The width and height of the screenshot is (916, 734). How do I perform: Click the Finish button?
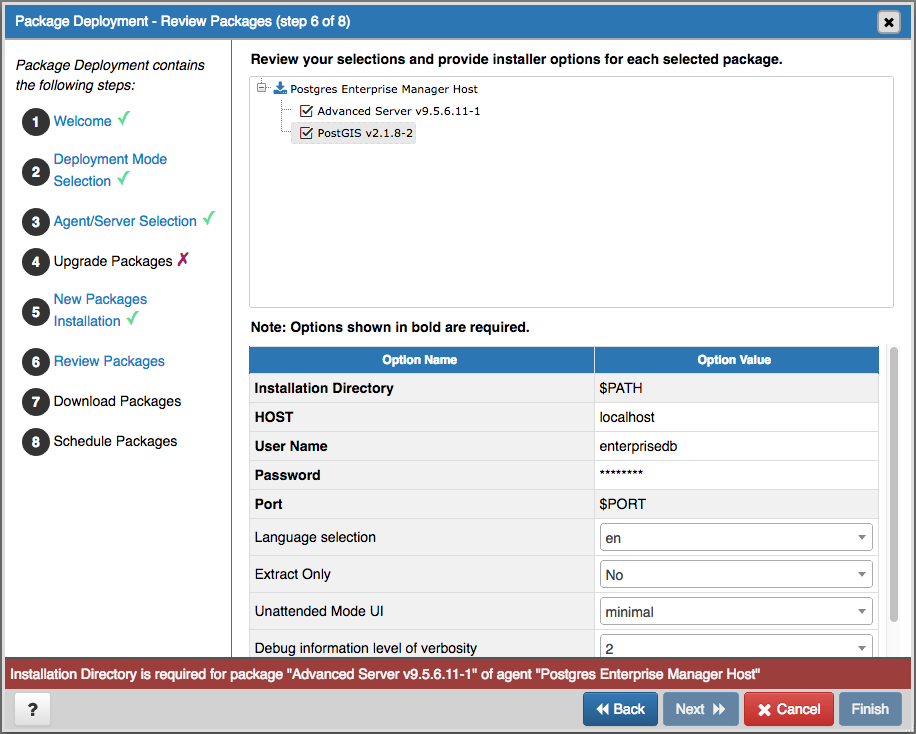click(x=870, y=709)
